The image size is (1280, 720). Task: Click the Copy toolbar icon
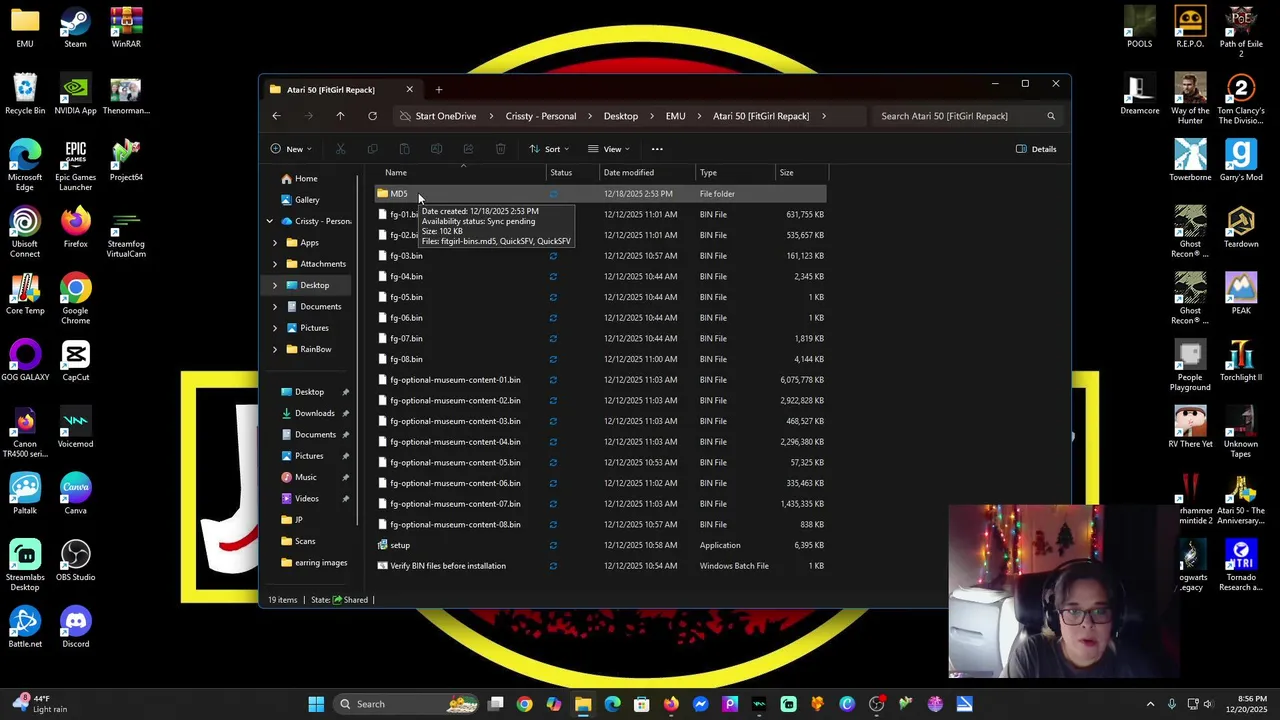click(372, 149)
